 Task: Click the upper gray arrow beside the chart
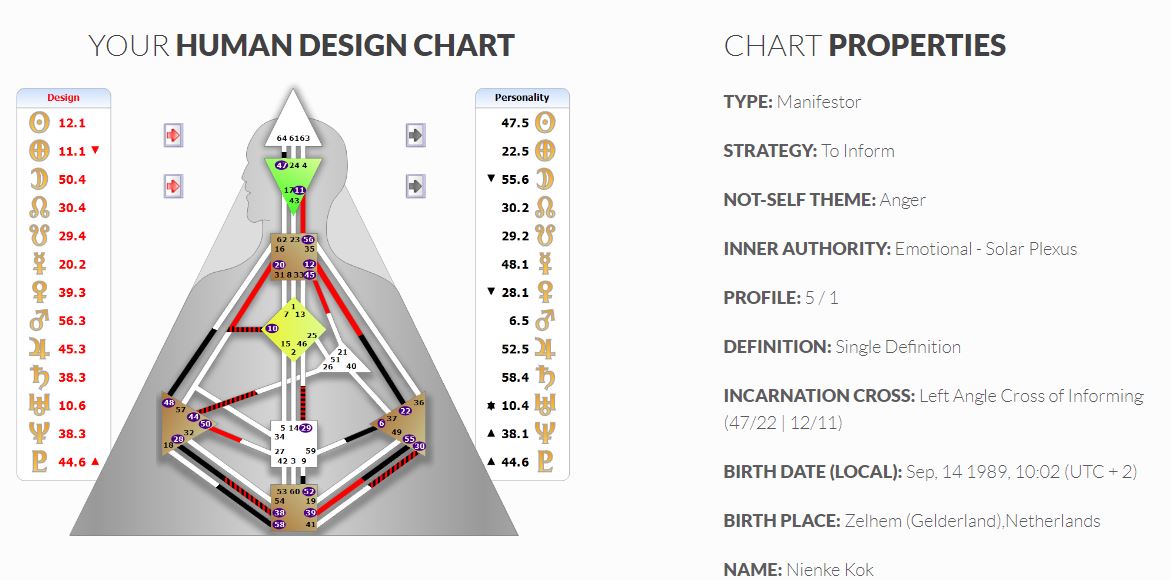[416, 135]
